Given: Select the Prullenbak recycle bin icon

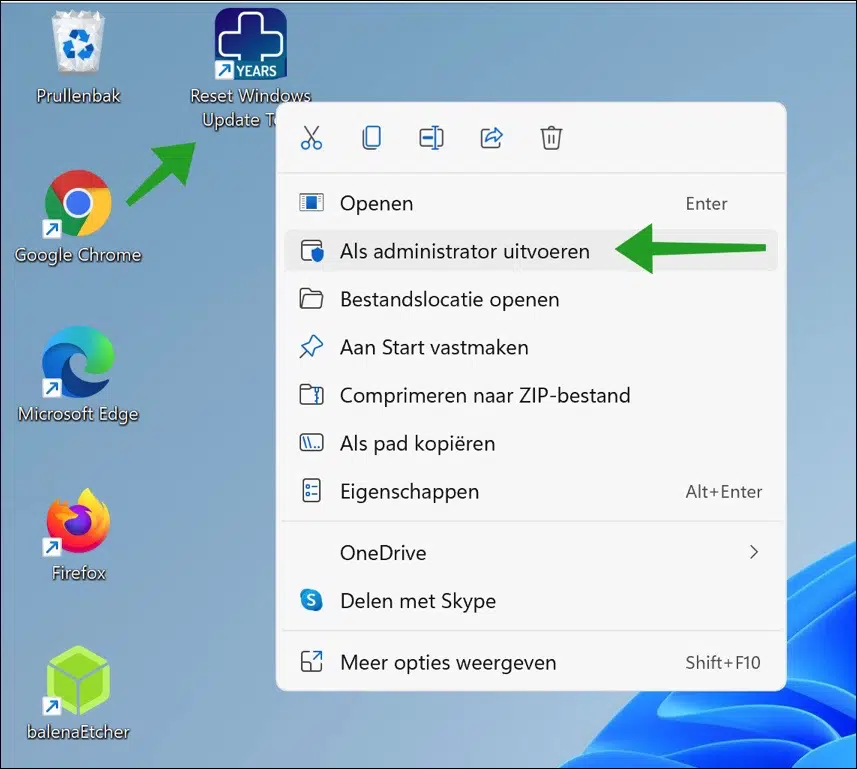Looking at the screenshot, I should (78, 57).
